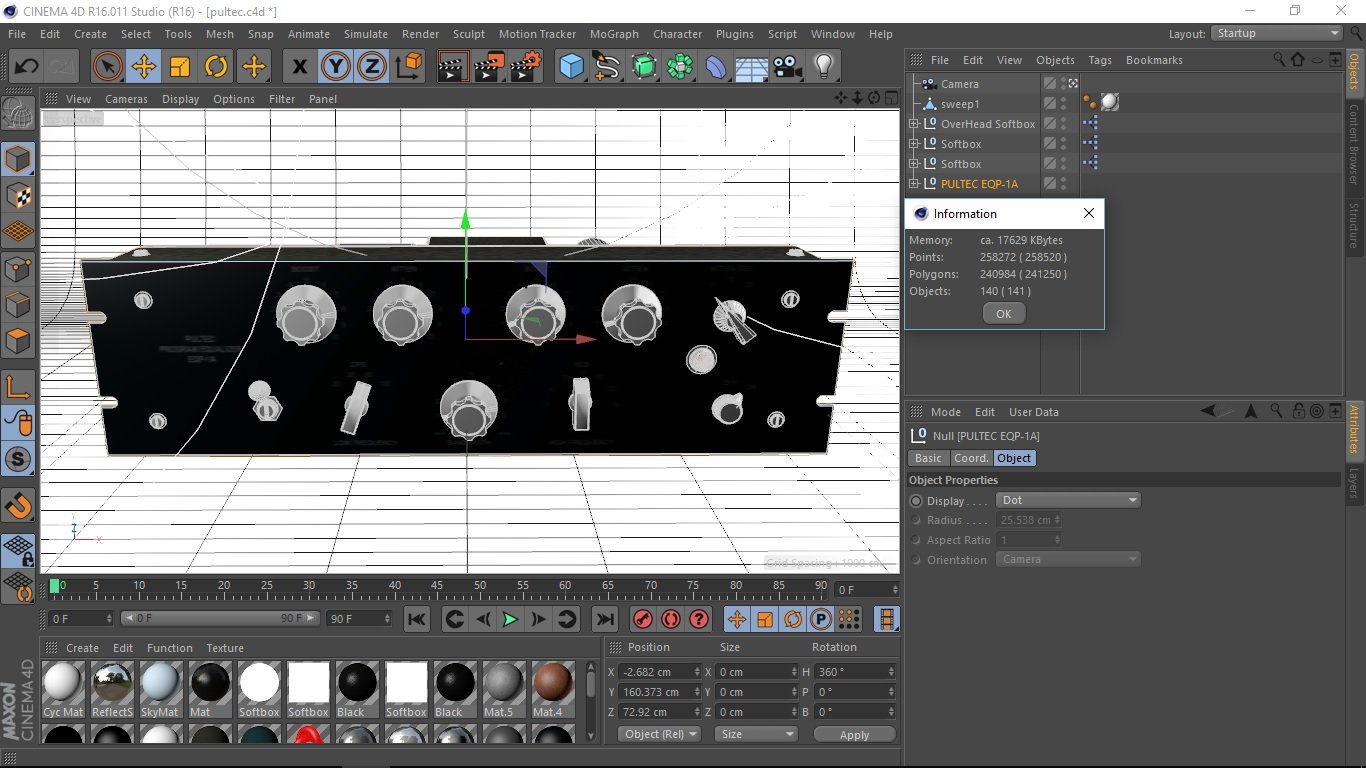Image resolution: width=1366 pixels, height=768 pixels.
Task: Open the MoGraph menu
Action: click(x=614, y=34)
